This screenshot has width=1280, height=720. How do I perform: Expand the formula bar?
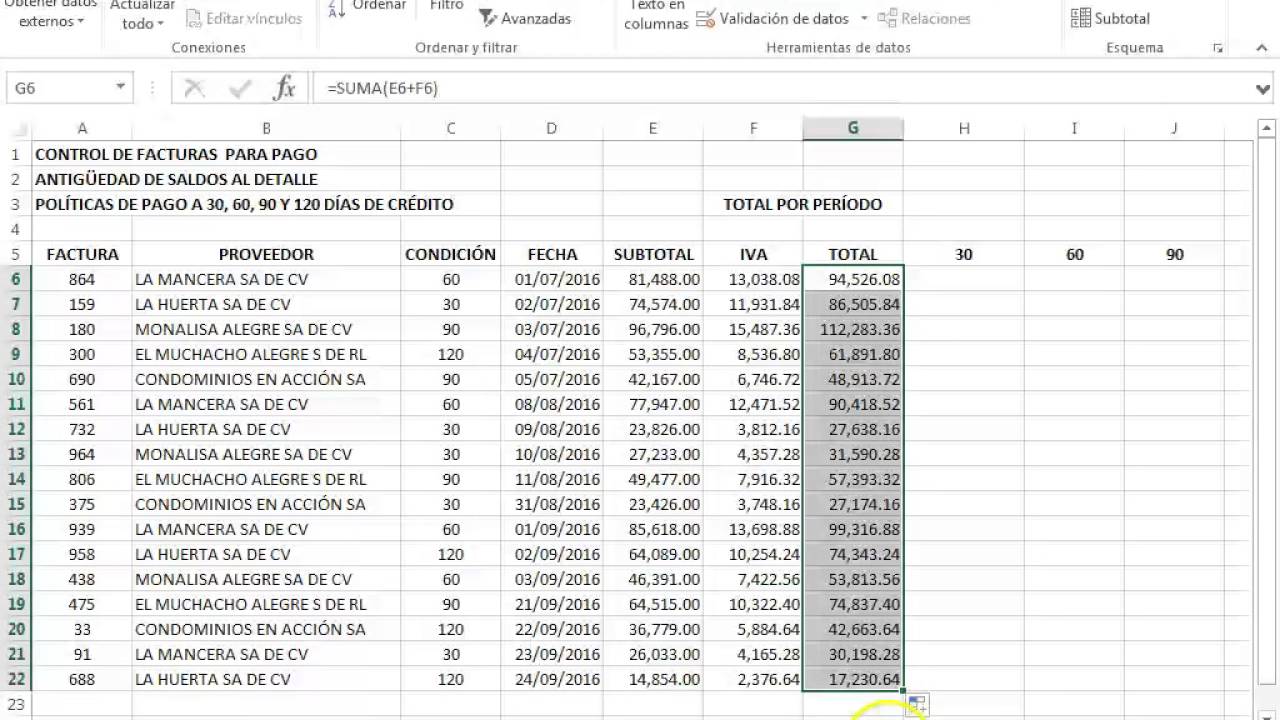coord(1263,89)
